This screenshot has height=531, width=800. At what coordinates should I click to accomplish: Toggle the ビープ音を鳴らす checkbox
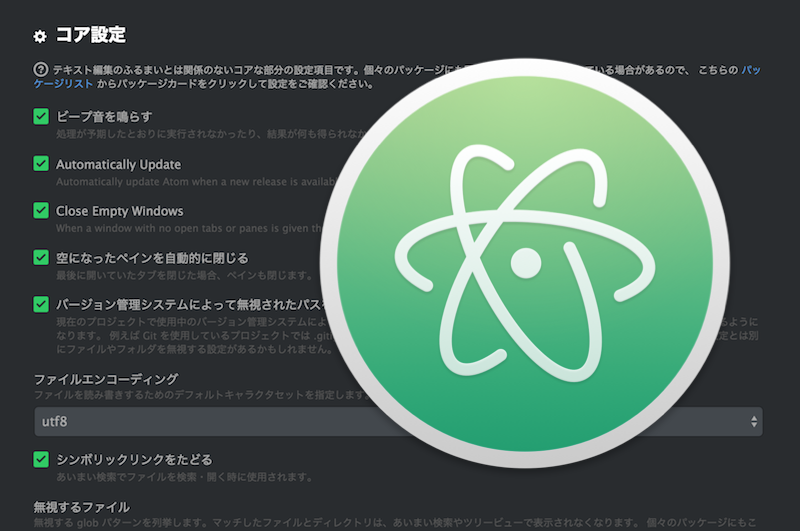click(41, 117)
